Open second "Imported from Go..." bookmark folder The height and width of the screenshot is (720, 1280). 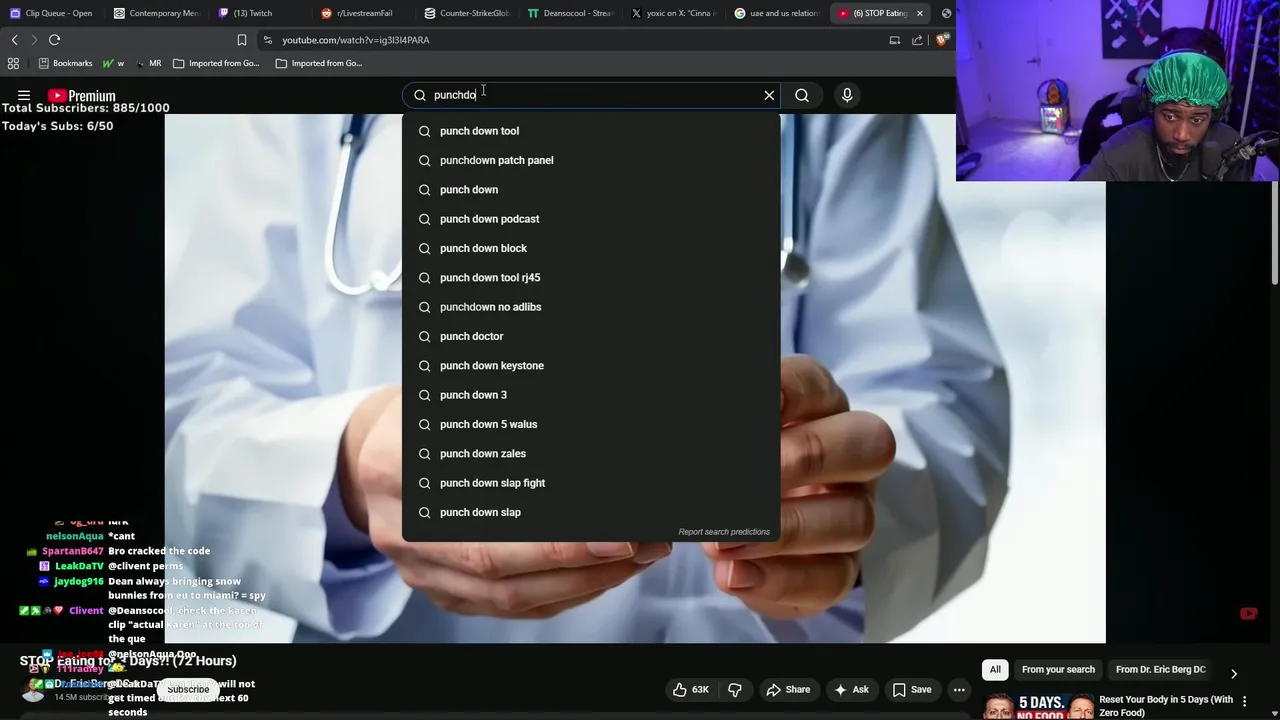tap(319, 63)
